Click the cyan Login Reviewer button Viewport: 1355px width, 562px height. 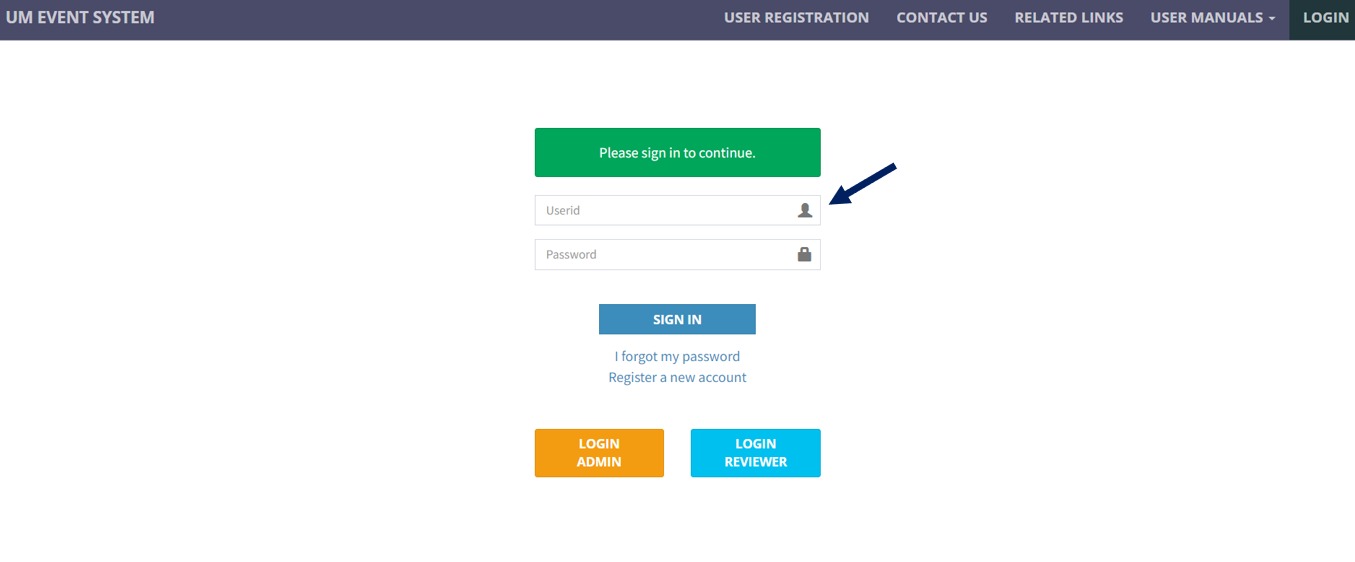[755, 453]
